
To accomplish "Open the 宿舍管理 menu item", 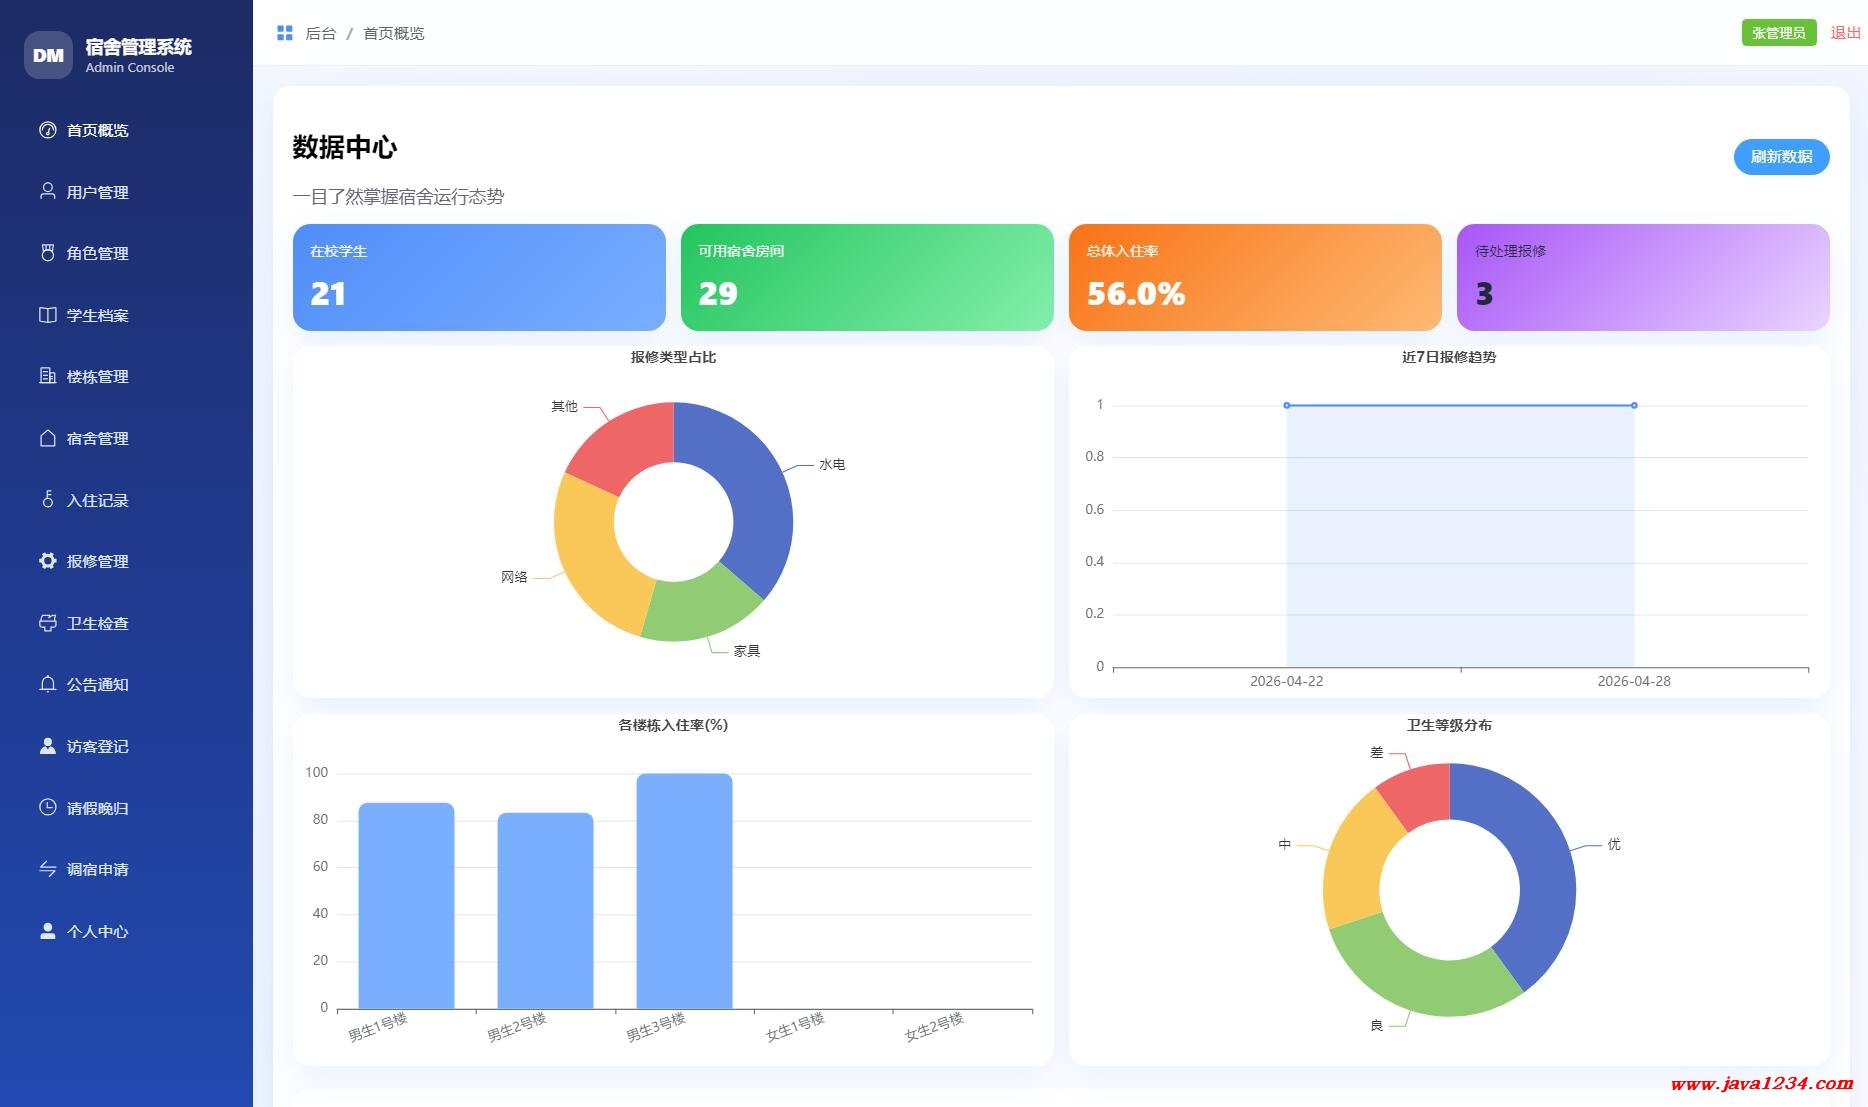I will point(97,438).
